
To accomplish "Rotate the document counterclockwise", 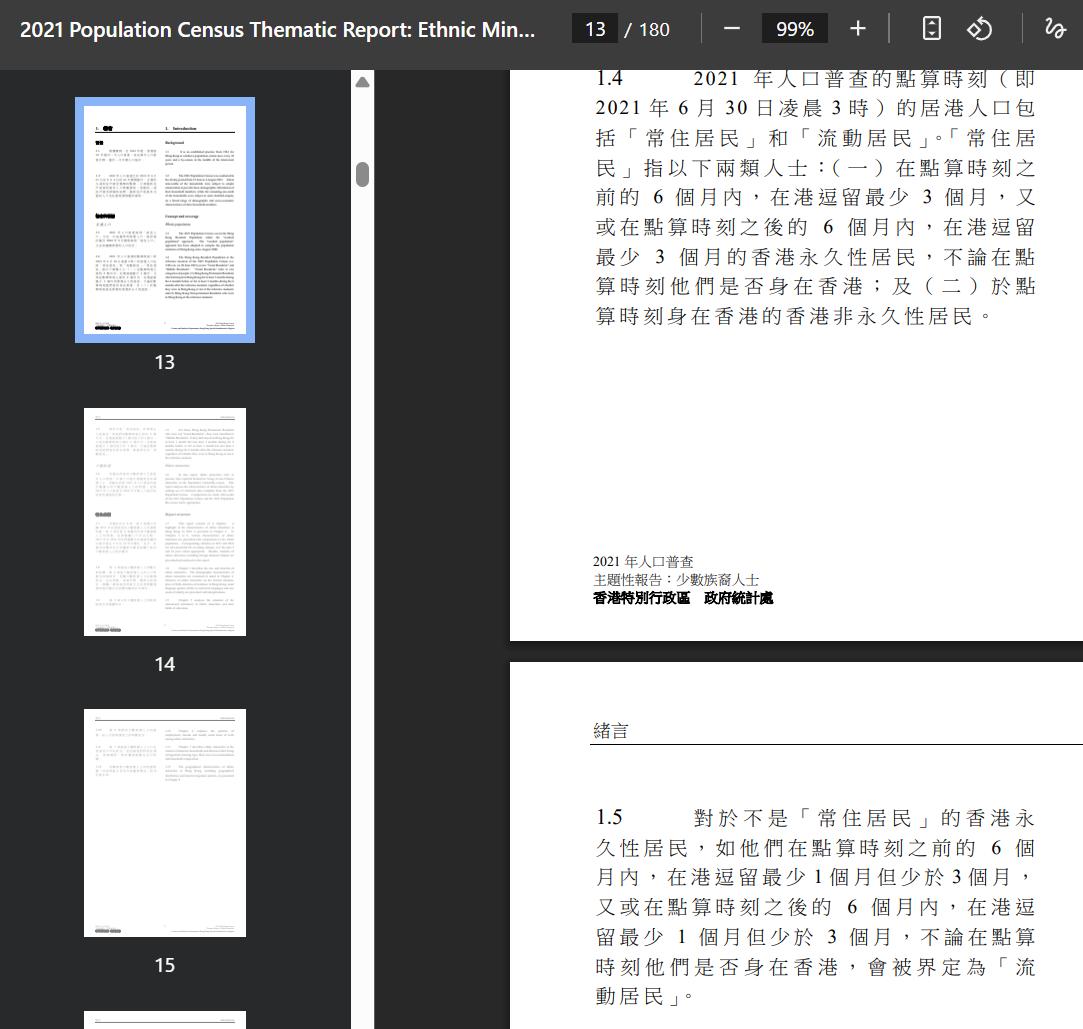I will (x=979, y=29).
